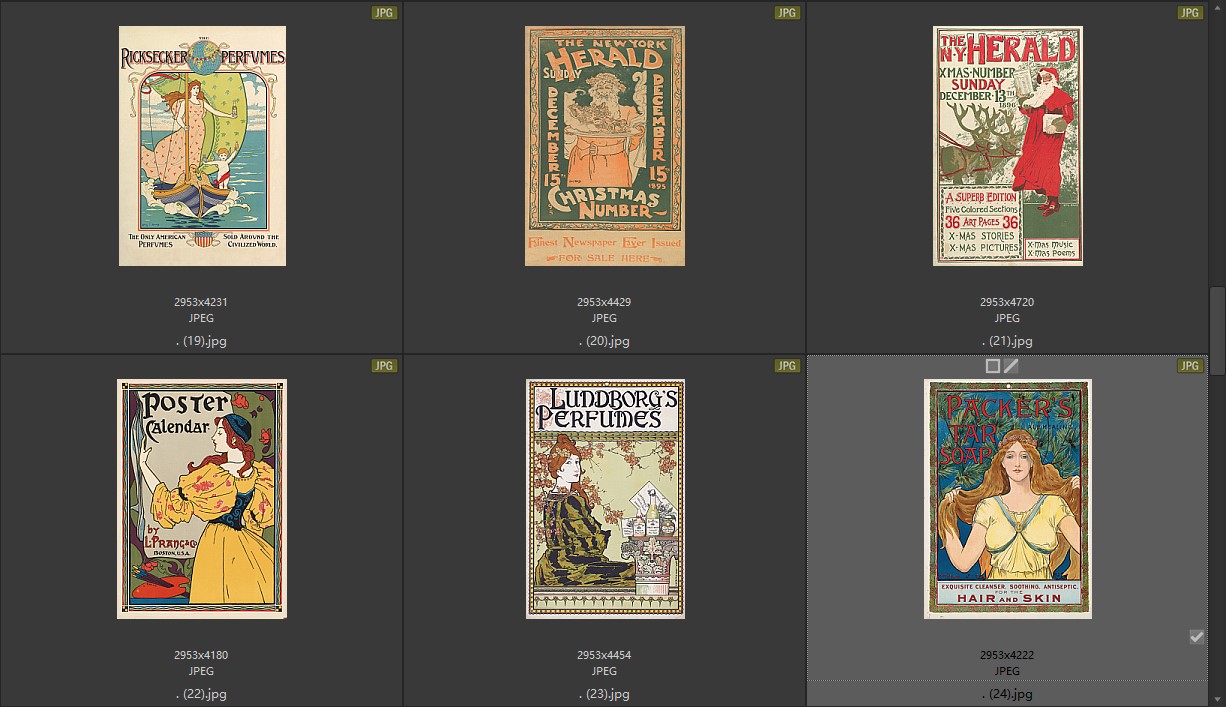
Task: Select the Lundborg's Perfumes poster thumbnail
Action: 605,499
